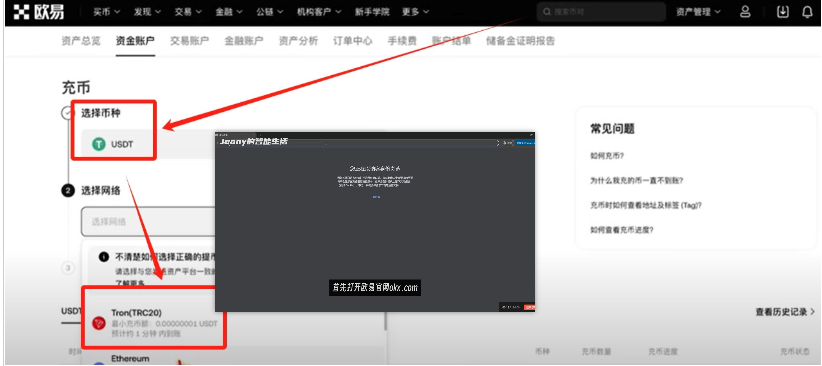Screen dimensions: 822x366
Task: Open 新手学院 in the top navigation
Action: [x=372, y=12]
